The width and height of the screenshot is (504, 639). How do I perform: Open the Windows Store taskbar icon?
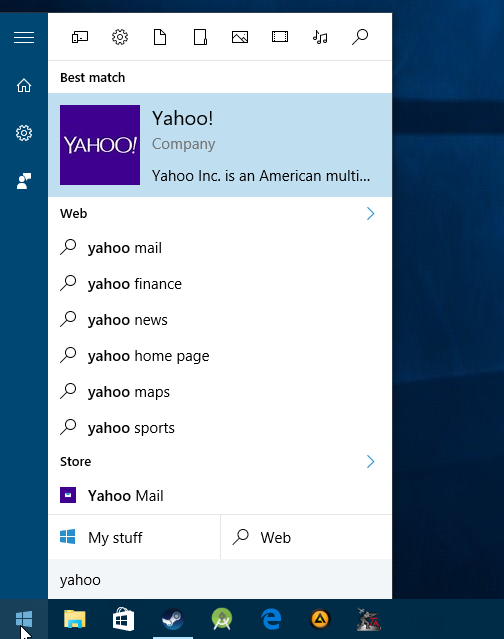pos(123,619)
